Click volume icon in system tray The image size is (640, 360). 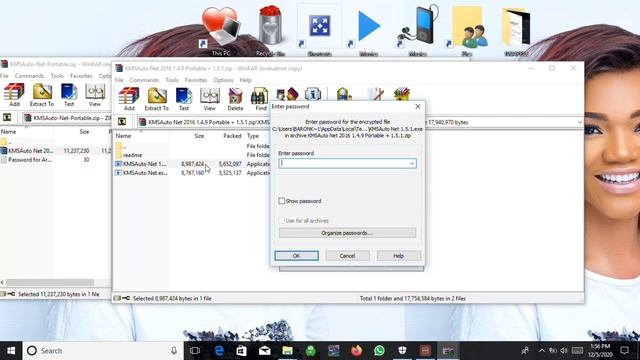[x=564, y=351]
